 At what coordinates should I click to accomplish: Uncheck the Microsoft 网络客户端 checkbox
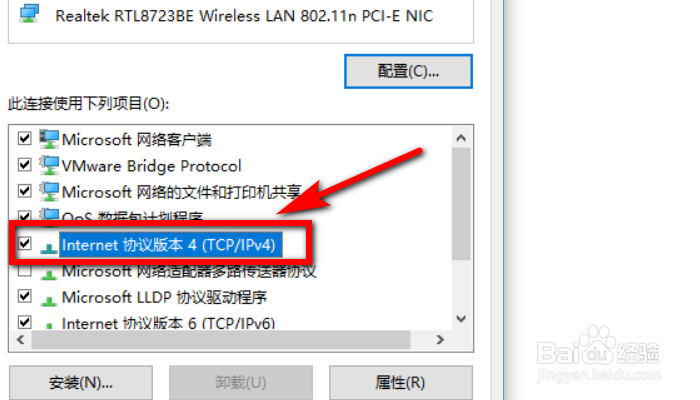(x=25, y=138)
